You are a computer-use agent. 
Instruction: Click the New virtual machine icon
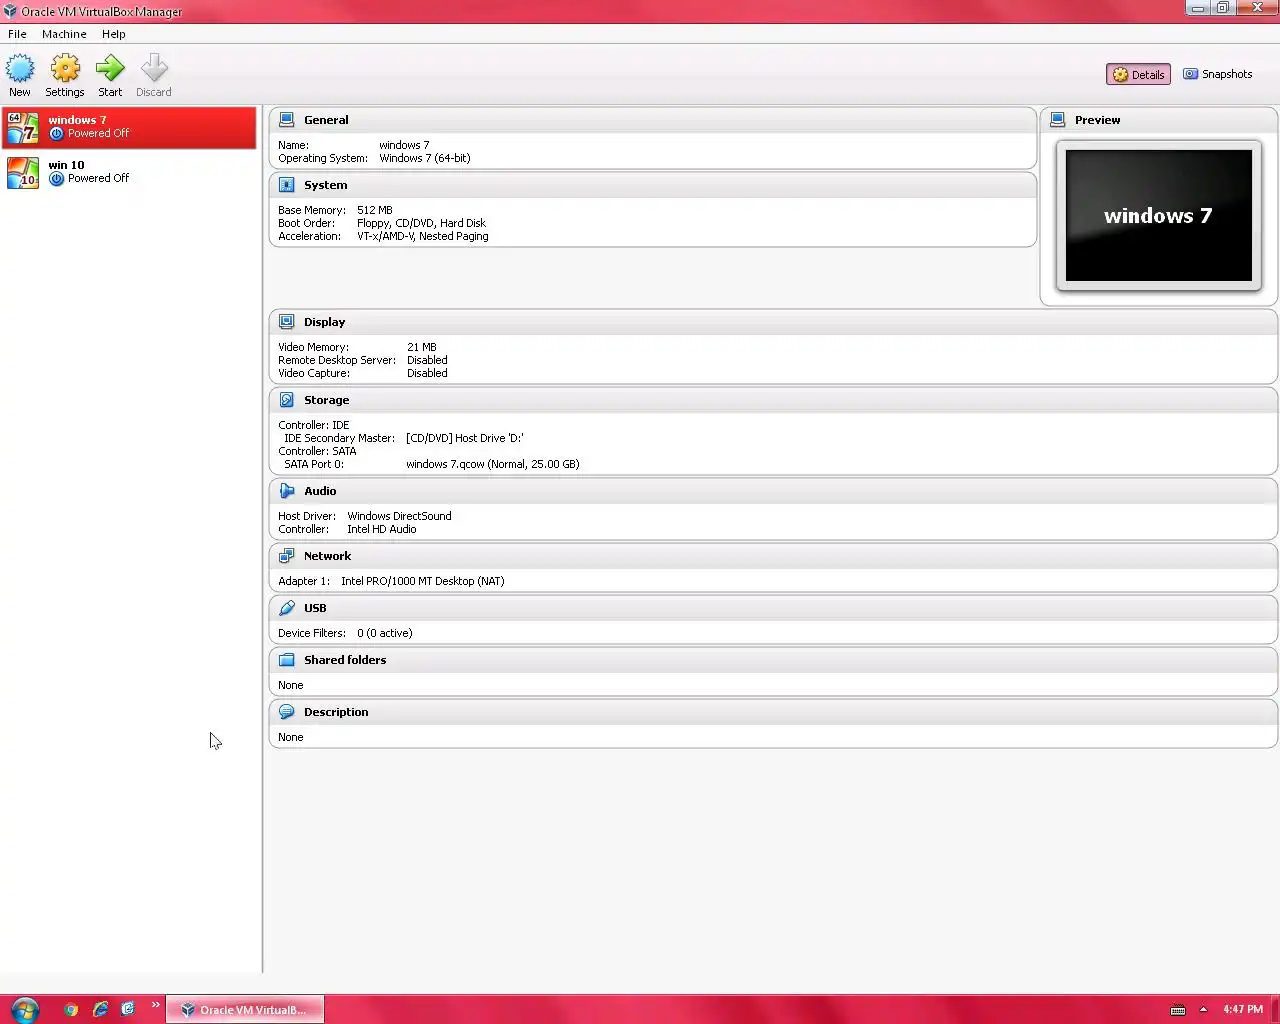tap(20, 69)
